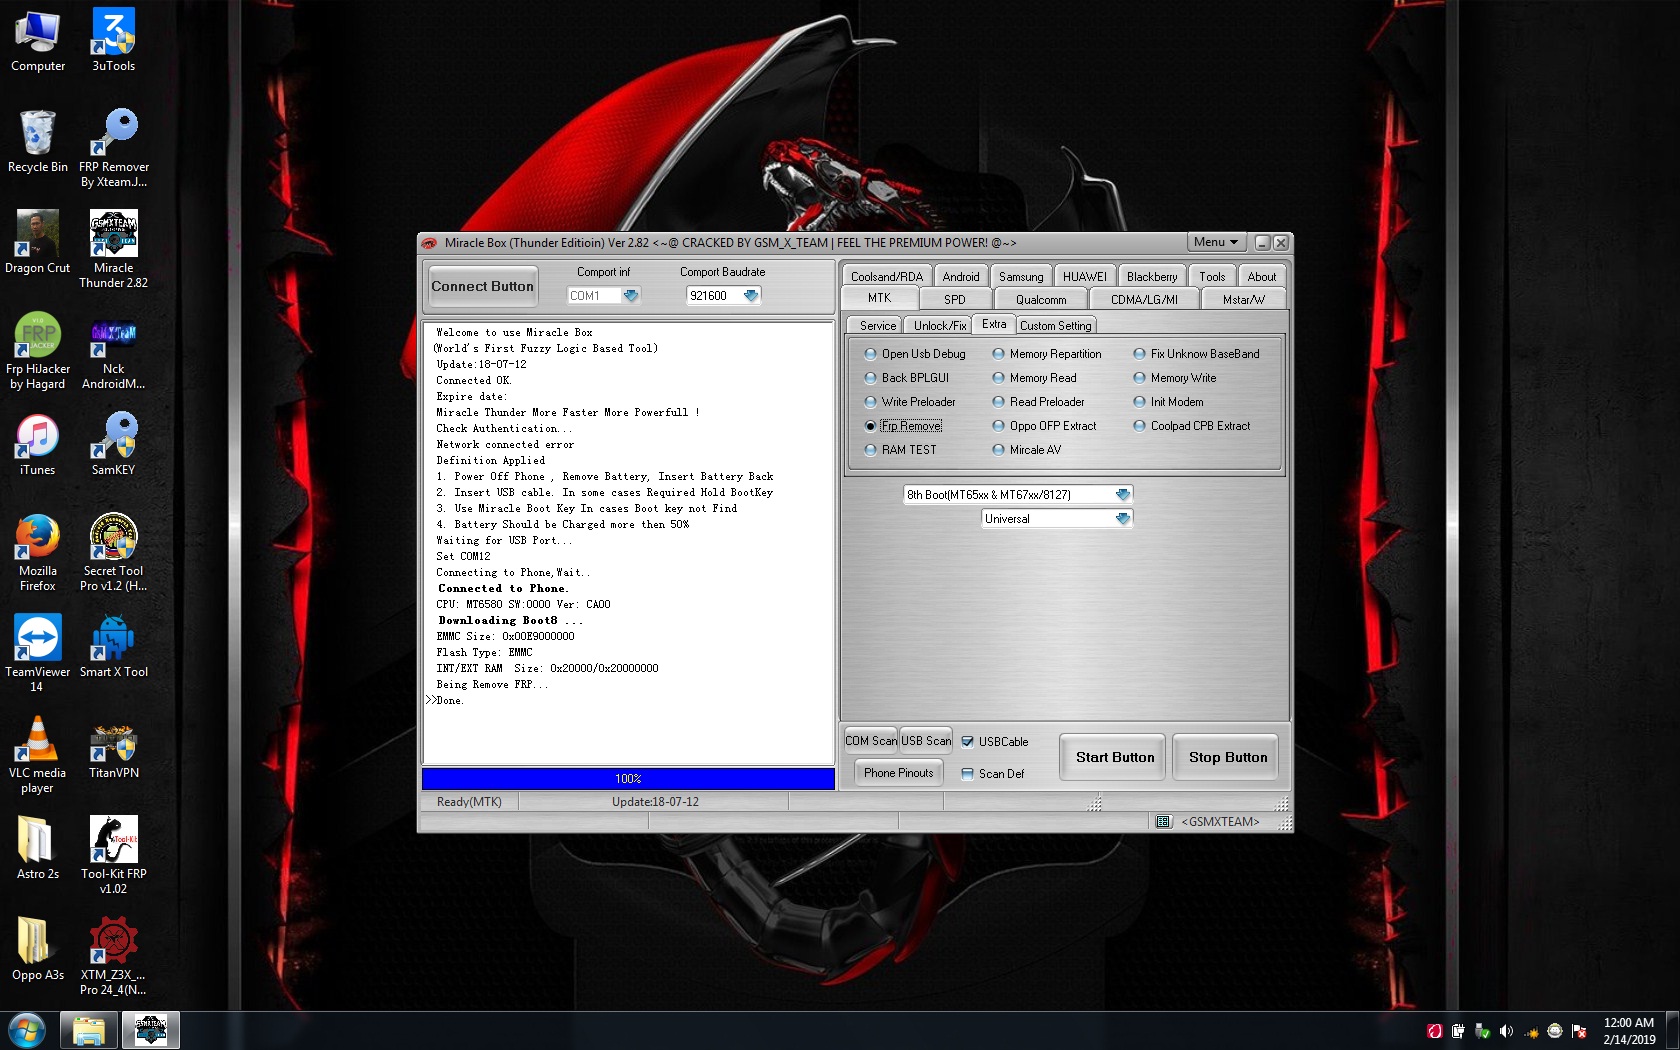Switch to the Unlock/Fix sub-tab
The width and height of the screenshot is (1680, 1050).
coord(940,325)
